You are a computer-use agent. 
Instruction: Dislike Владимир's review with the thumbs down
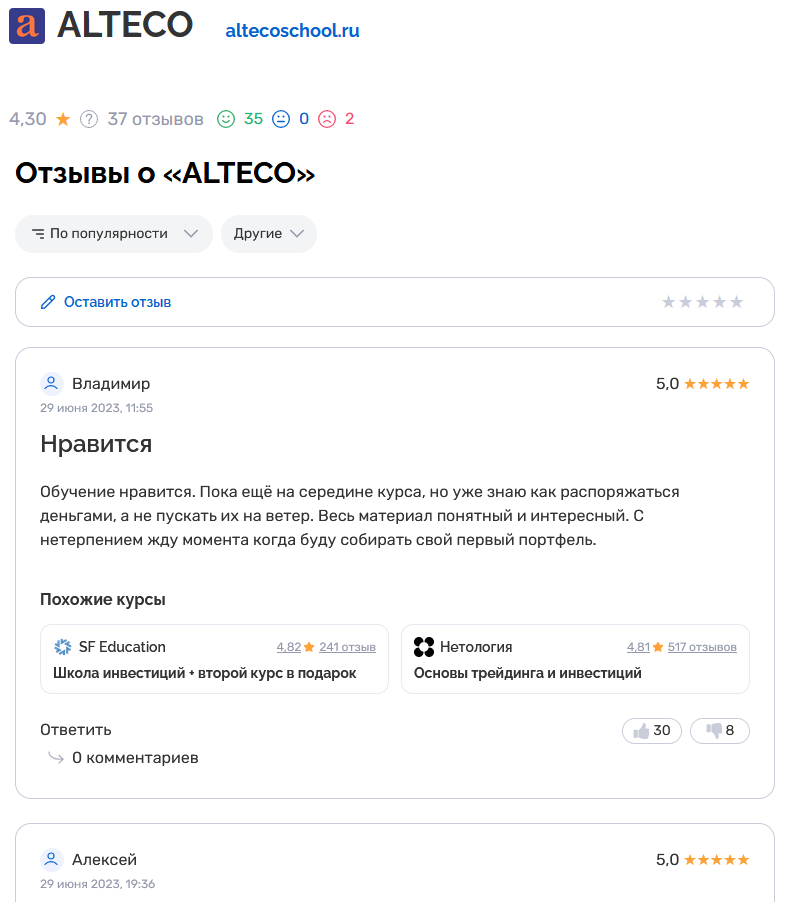click(x=719, y=731)
